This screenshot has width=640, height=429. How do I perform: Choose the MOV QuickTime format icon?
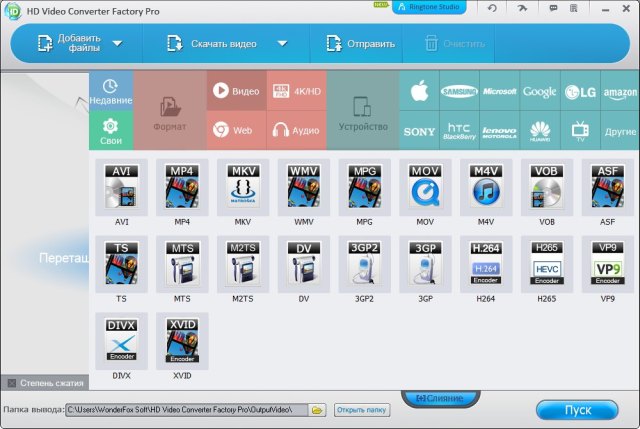pyautogui.click(x=426, y=187)
